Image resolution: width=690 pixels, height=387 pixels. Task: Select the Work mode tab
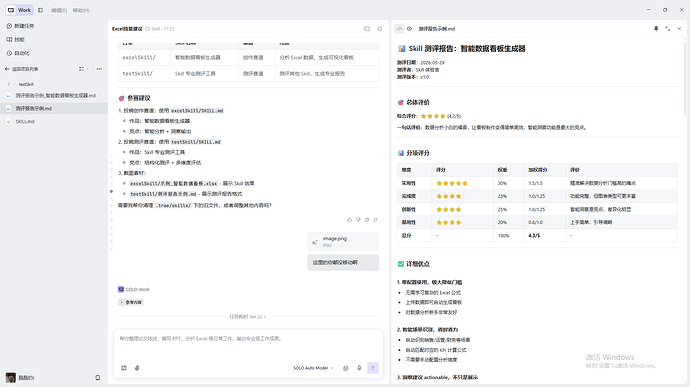(x=19, y=10)
